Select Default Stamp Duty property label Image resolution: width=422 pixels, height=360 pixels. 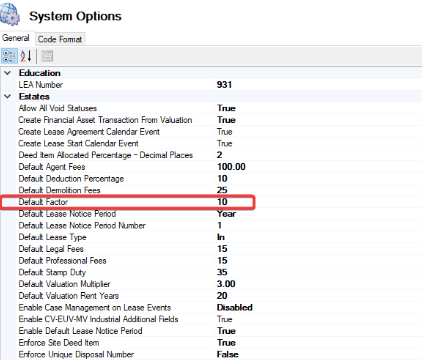click(x=52, y=272)
